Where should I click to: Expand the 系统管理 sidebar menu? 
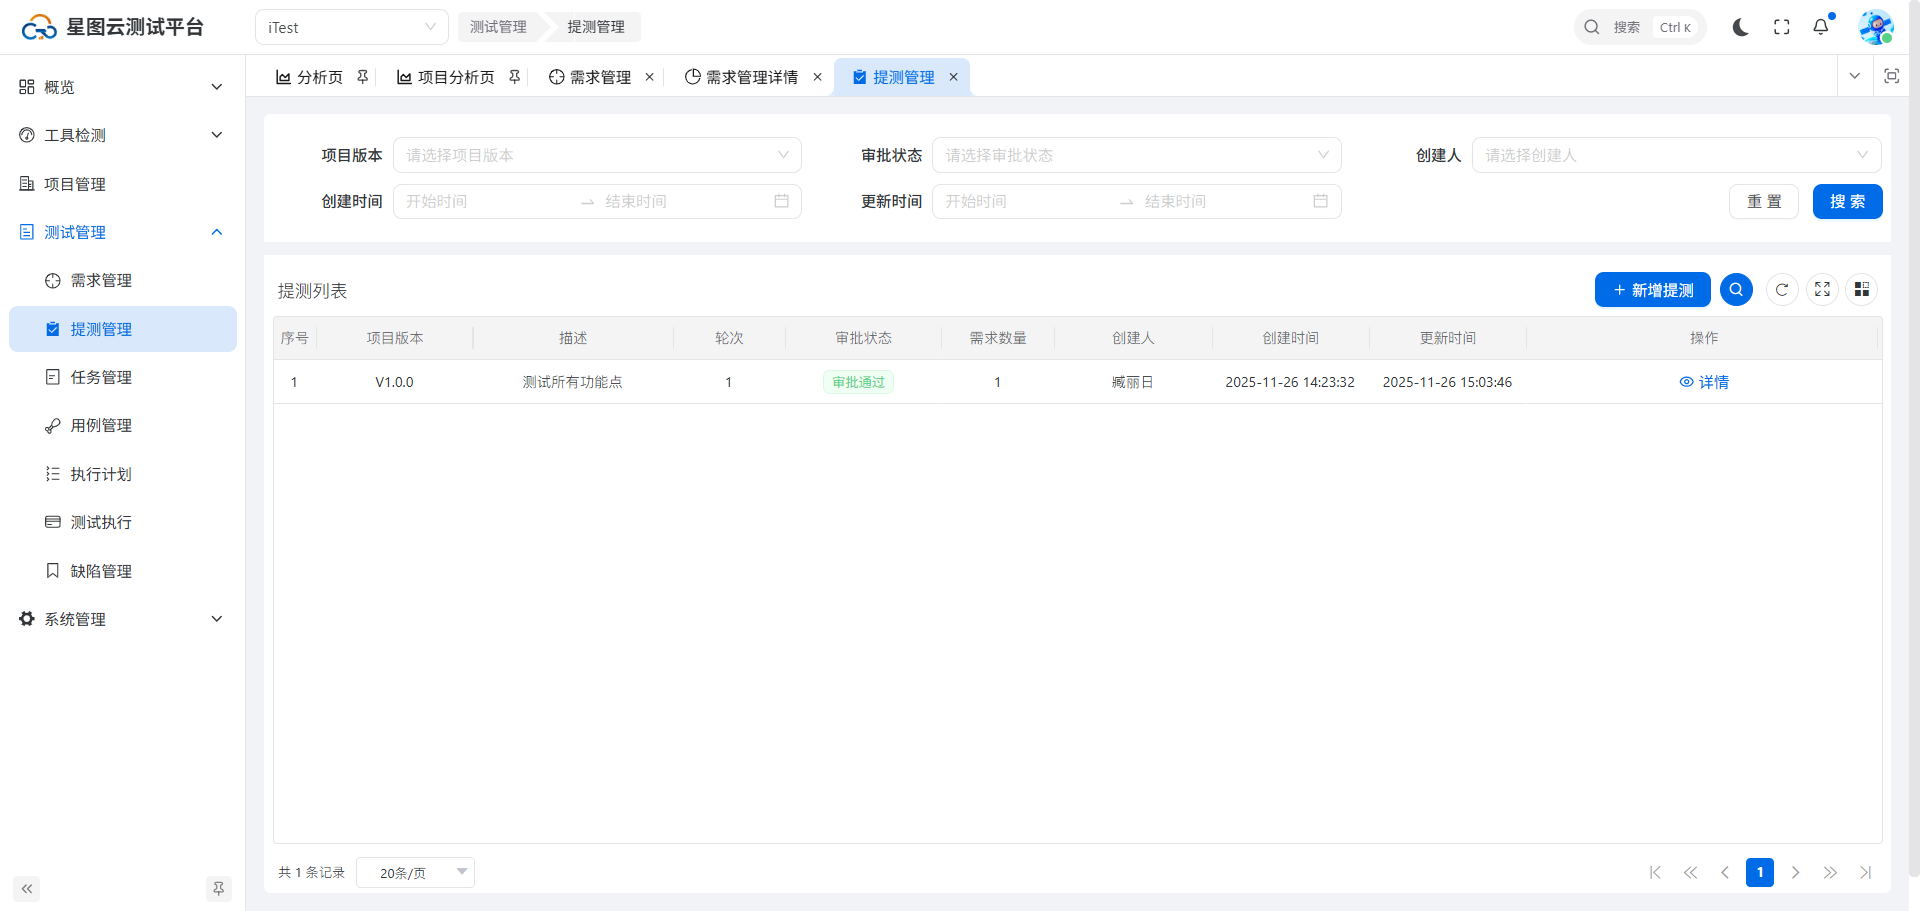[122, 619]
